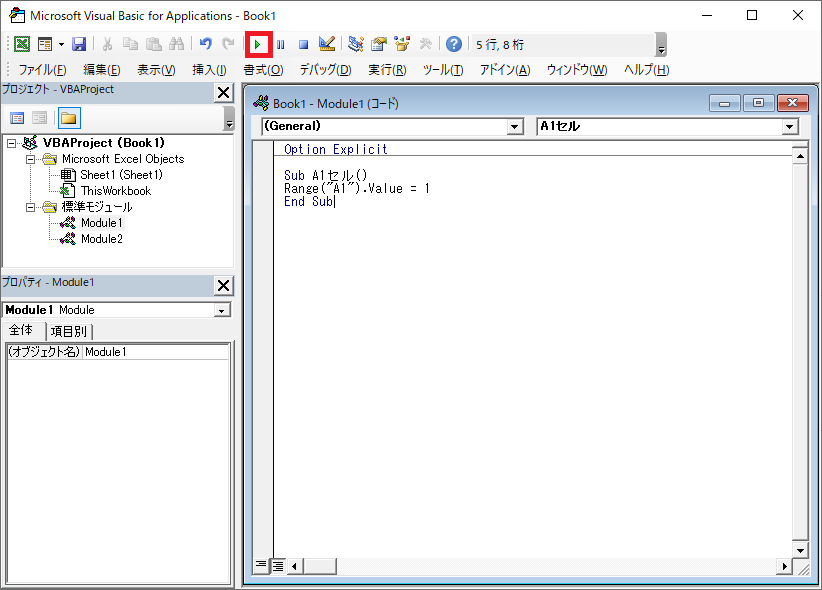The width and height of the screenshot is (822, 590).
Task: Click View Object icon in project panel
Action: point(40,118)
